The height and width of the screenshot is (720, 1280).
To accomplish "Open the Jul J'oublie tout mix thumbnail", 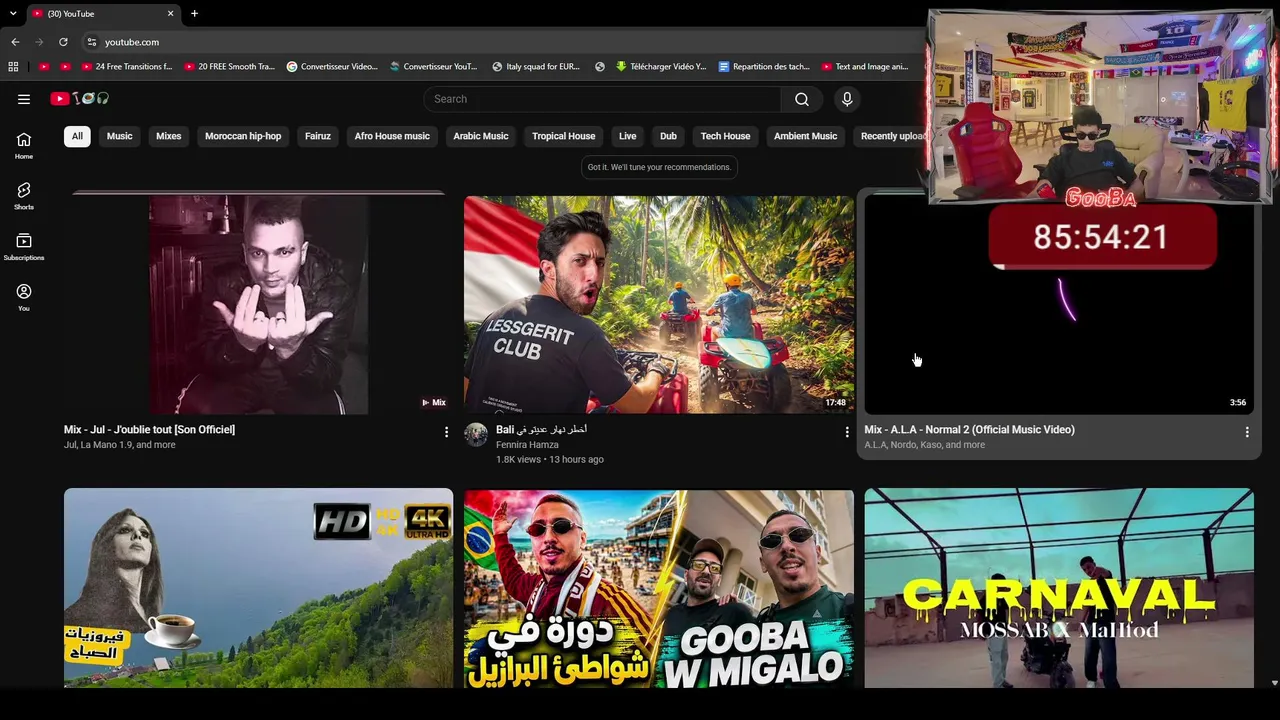I will (x=258, y=304).
